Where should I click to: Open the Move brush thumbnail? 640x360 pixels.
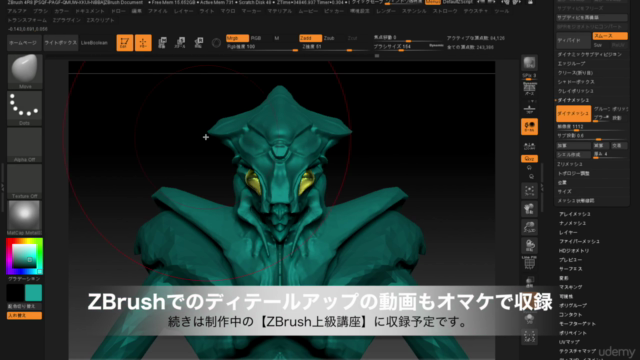pyautogui.click(x=24, y=71)
